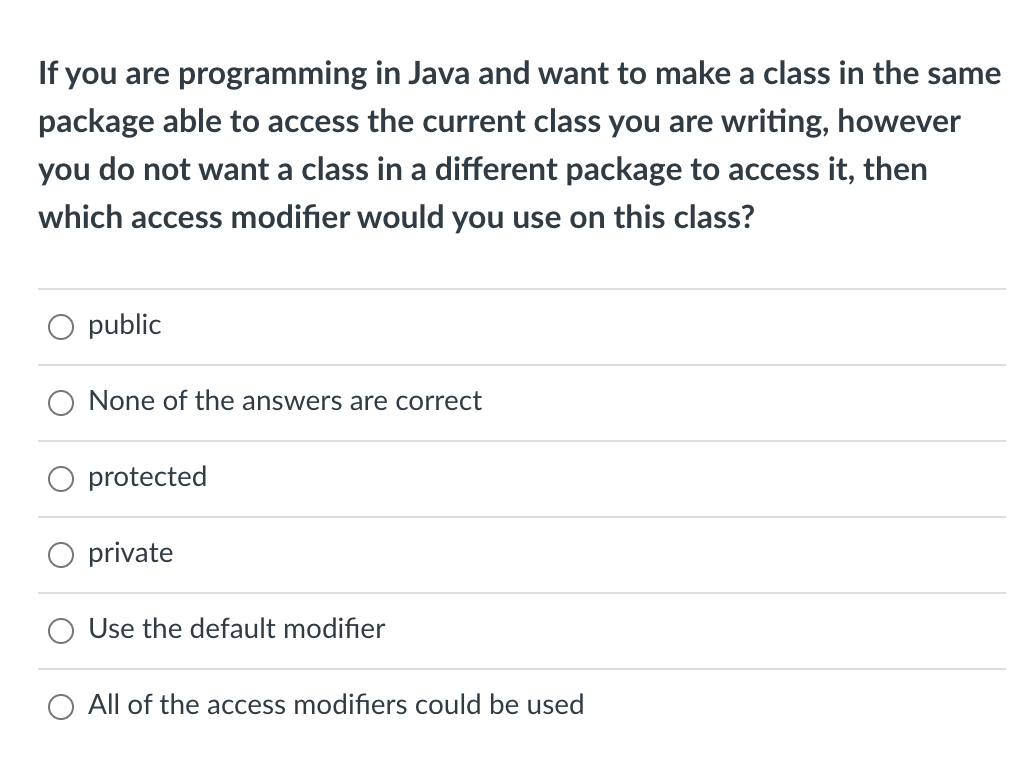Click the first answer row
This screenshot has height=774, width=1032.
[520, 326]
